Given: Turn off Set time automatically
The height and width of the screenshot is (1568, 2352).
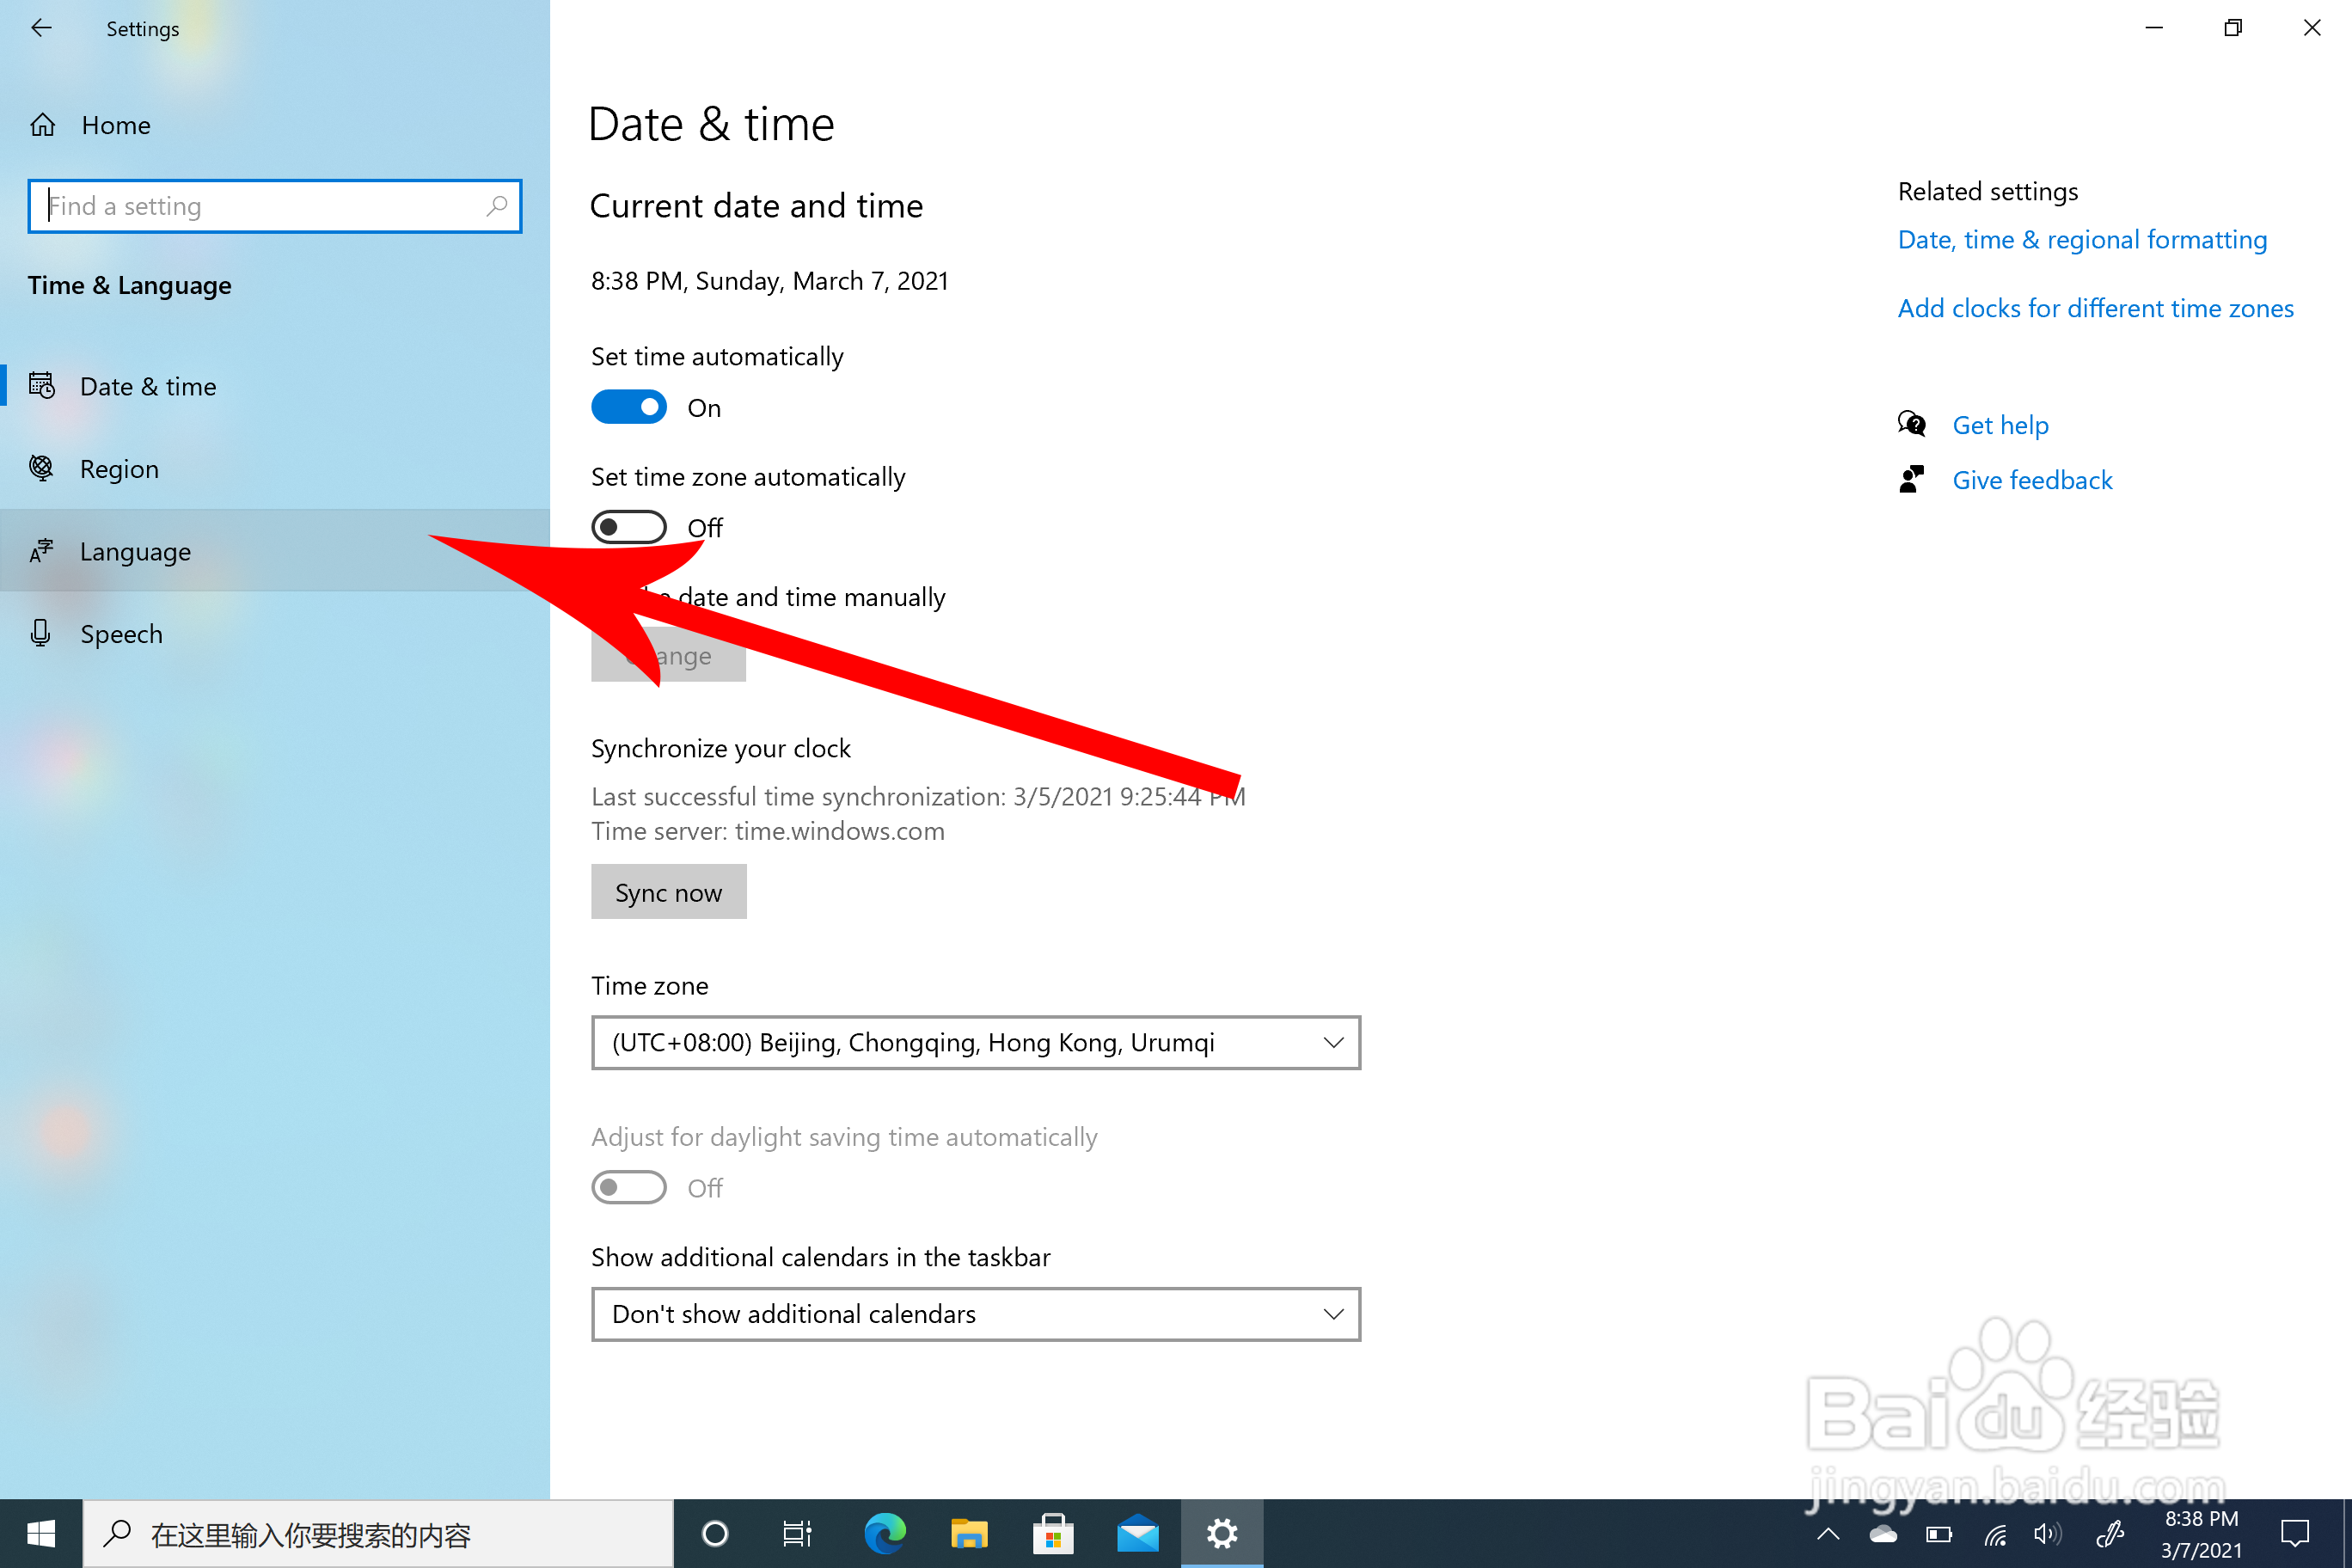Looking at the screenshot, I should click(629, 407).
